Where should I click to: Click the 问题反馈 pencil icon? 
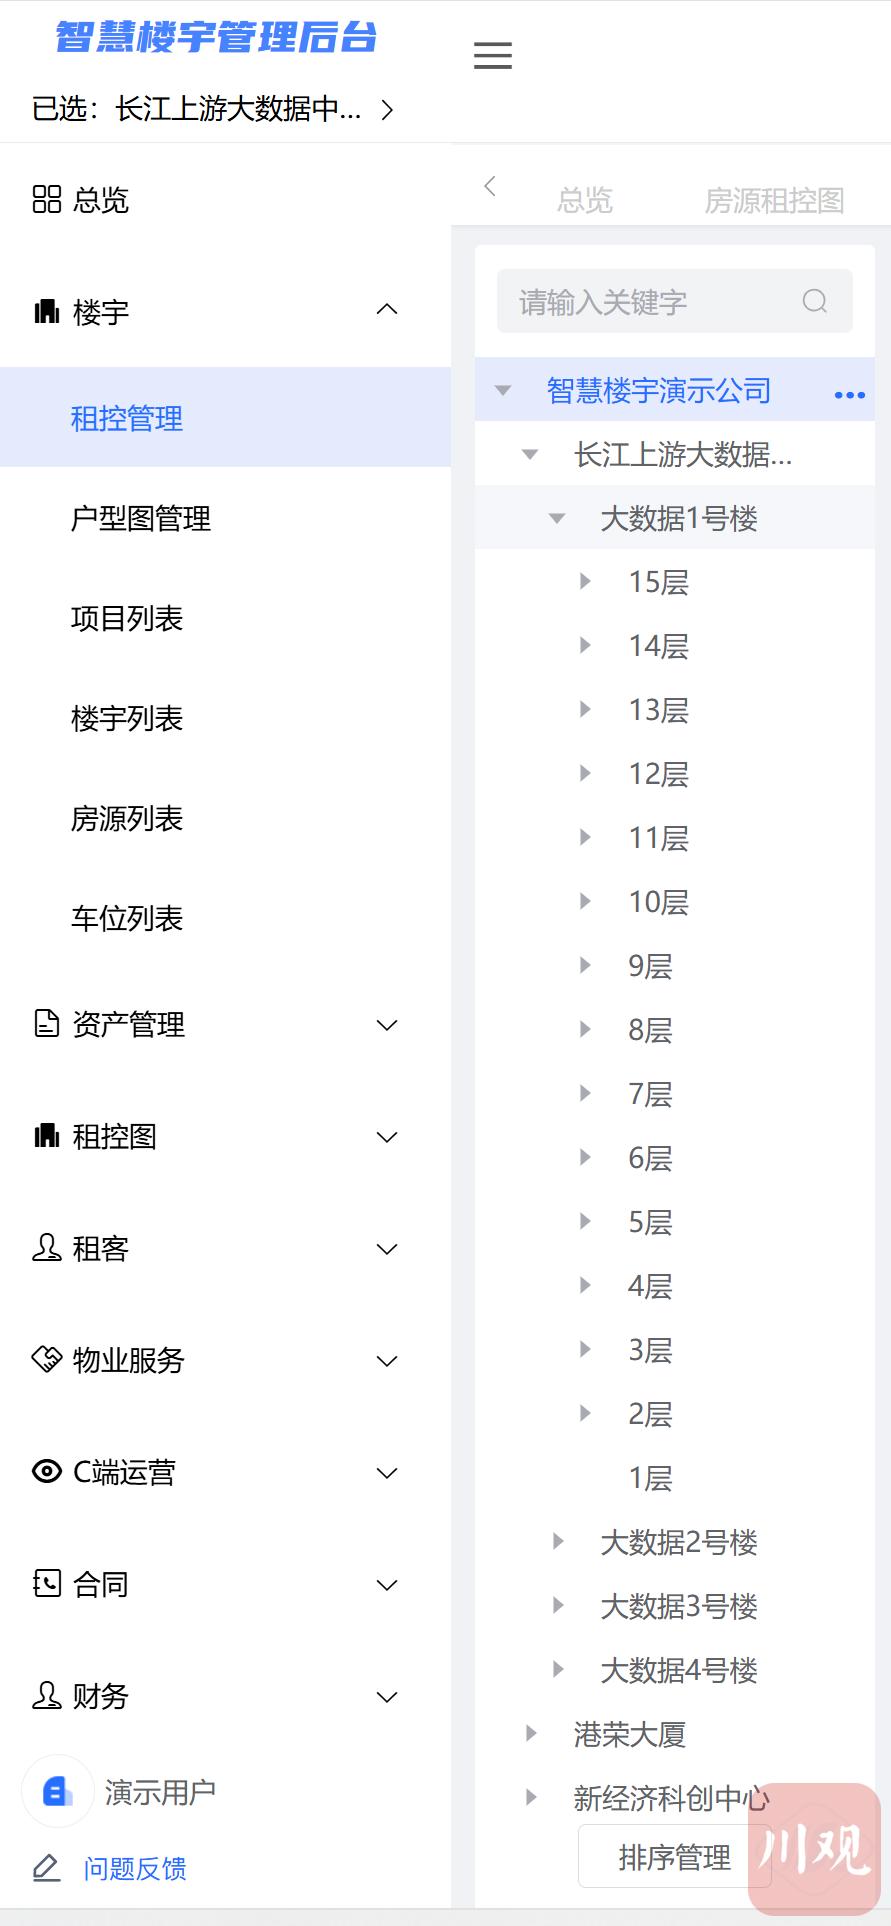click(47, 1867)
